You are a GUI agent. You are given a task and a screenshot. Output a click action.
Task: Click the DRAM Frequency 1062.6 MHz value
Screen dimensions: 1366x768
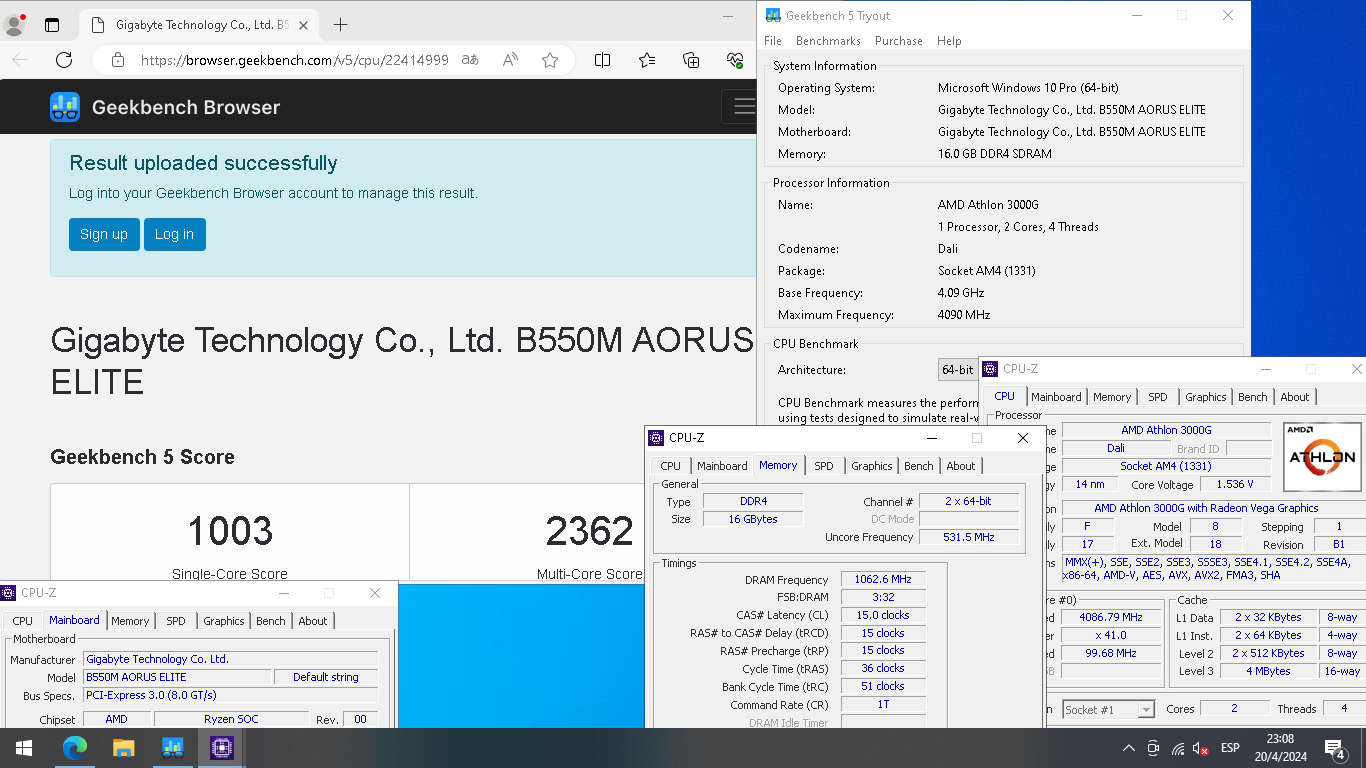883,580
